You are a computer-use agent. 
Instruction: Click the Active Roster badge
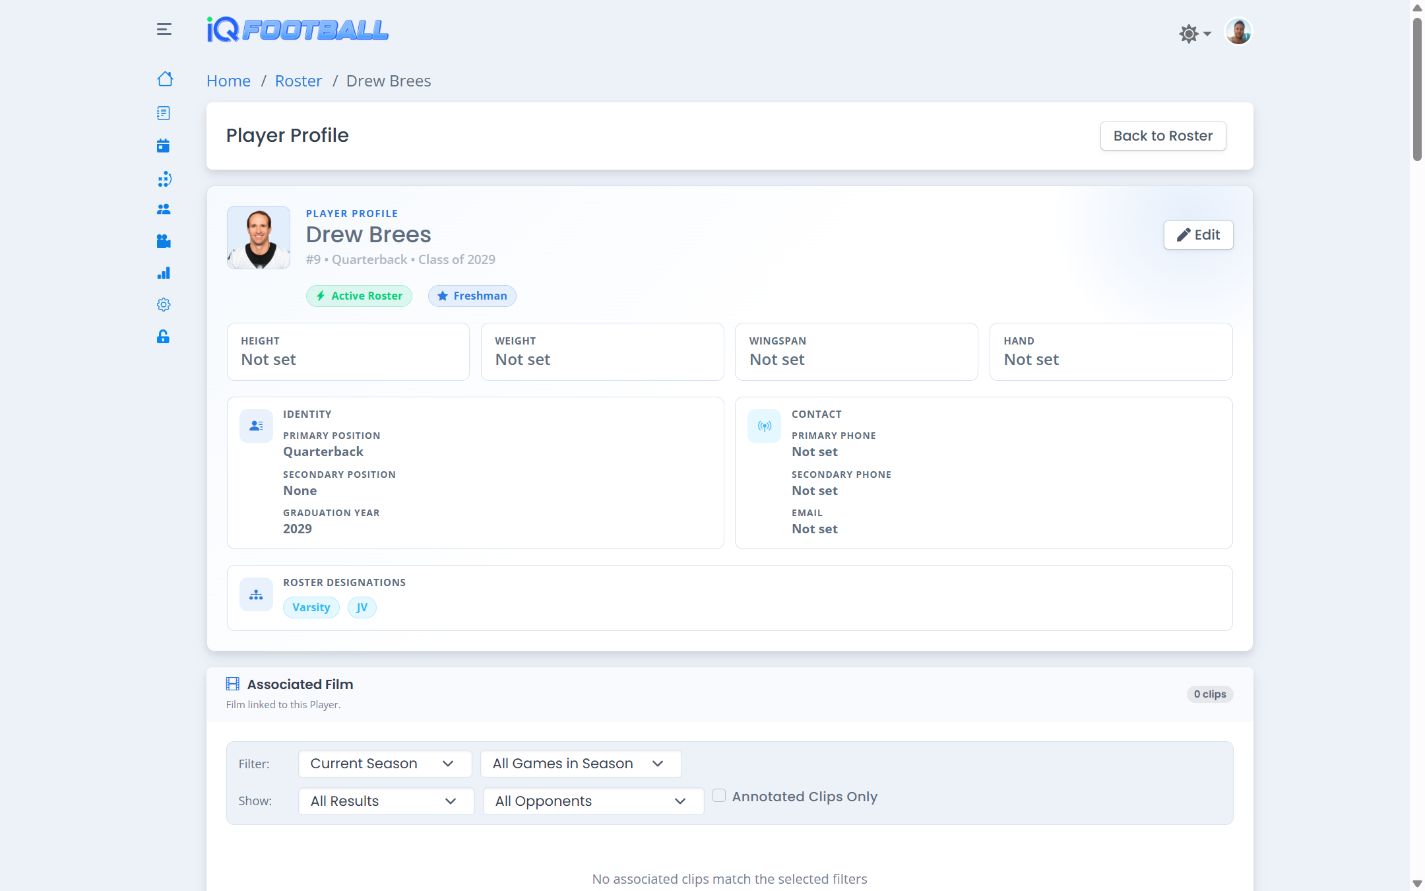point(359,296)
